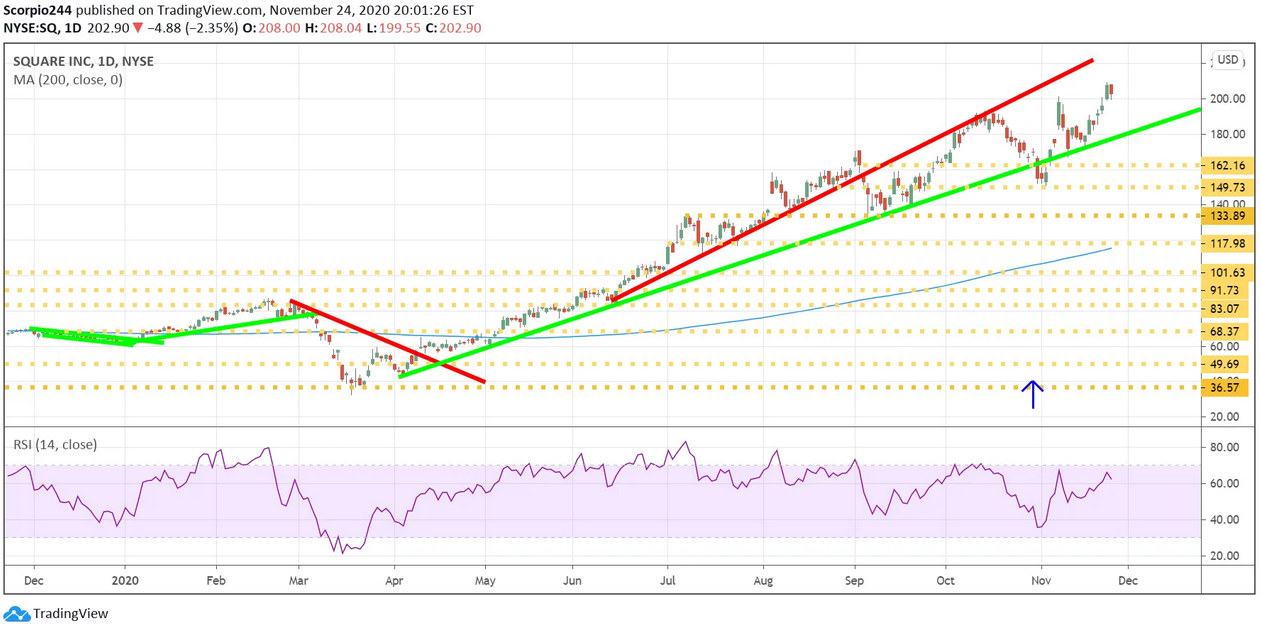The image size is (1261, 625).
Task: Click the RSI 40.00 axis label
Action: tap(1225, 520)
